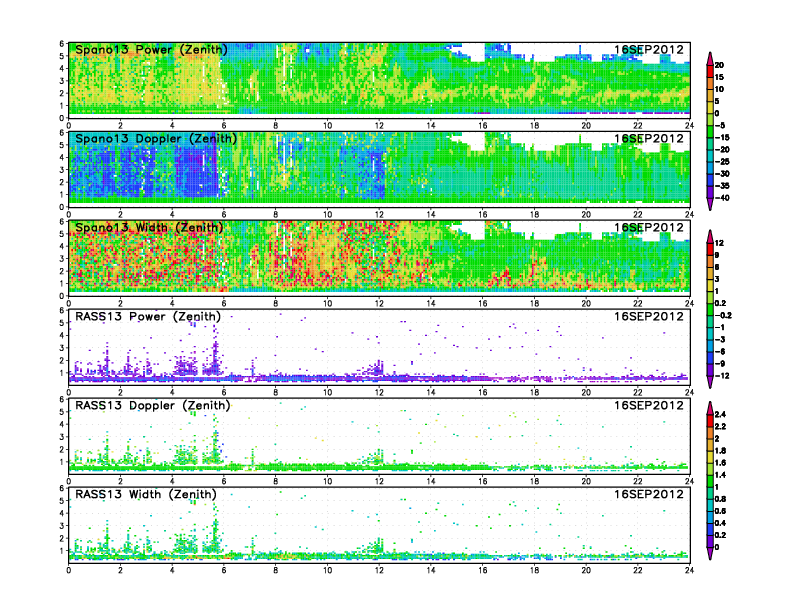Click the x-axis "24" tick under Spano13 Power panel
The width and height of the screenshot is (792, 612).
coord(689,125)
